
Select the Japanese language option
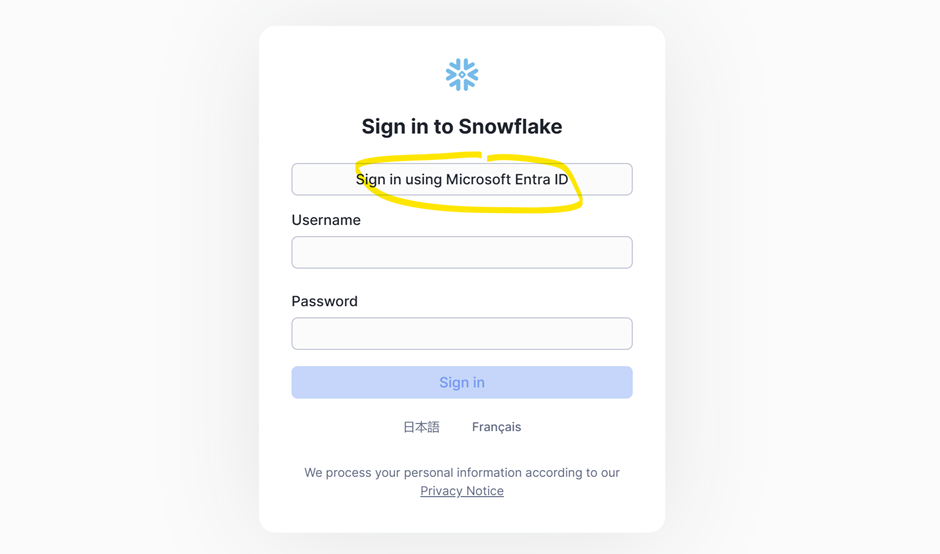pyautogui.click(x=421, y=427)
